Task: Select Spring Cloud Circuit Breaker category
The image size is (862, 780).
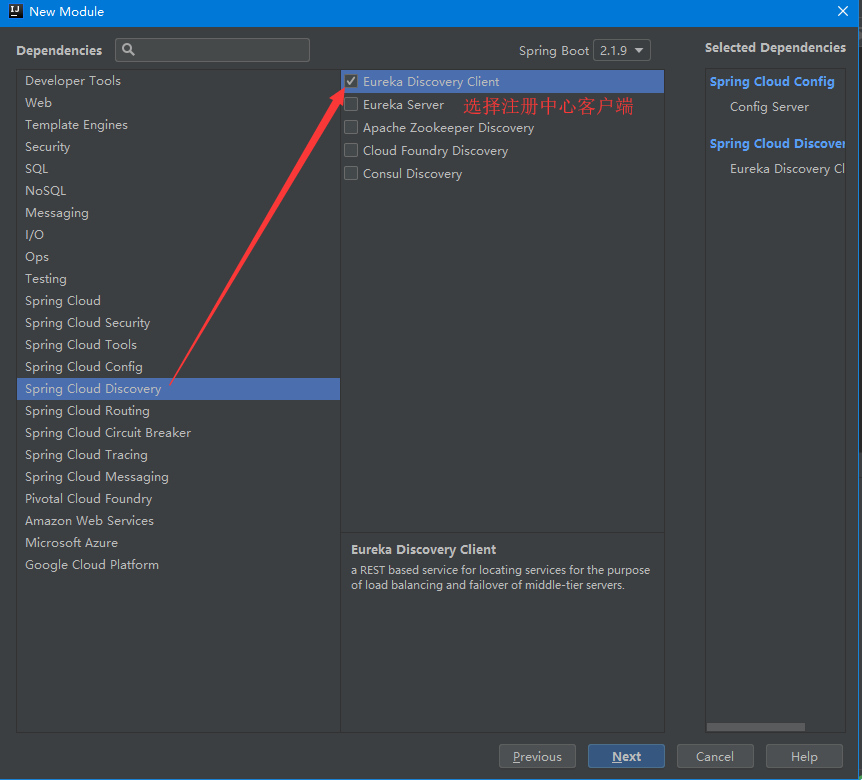Action: 178,433
